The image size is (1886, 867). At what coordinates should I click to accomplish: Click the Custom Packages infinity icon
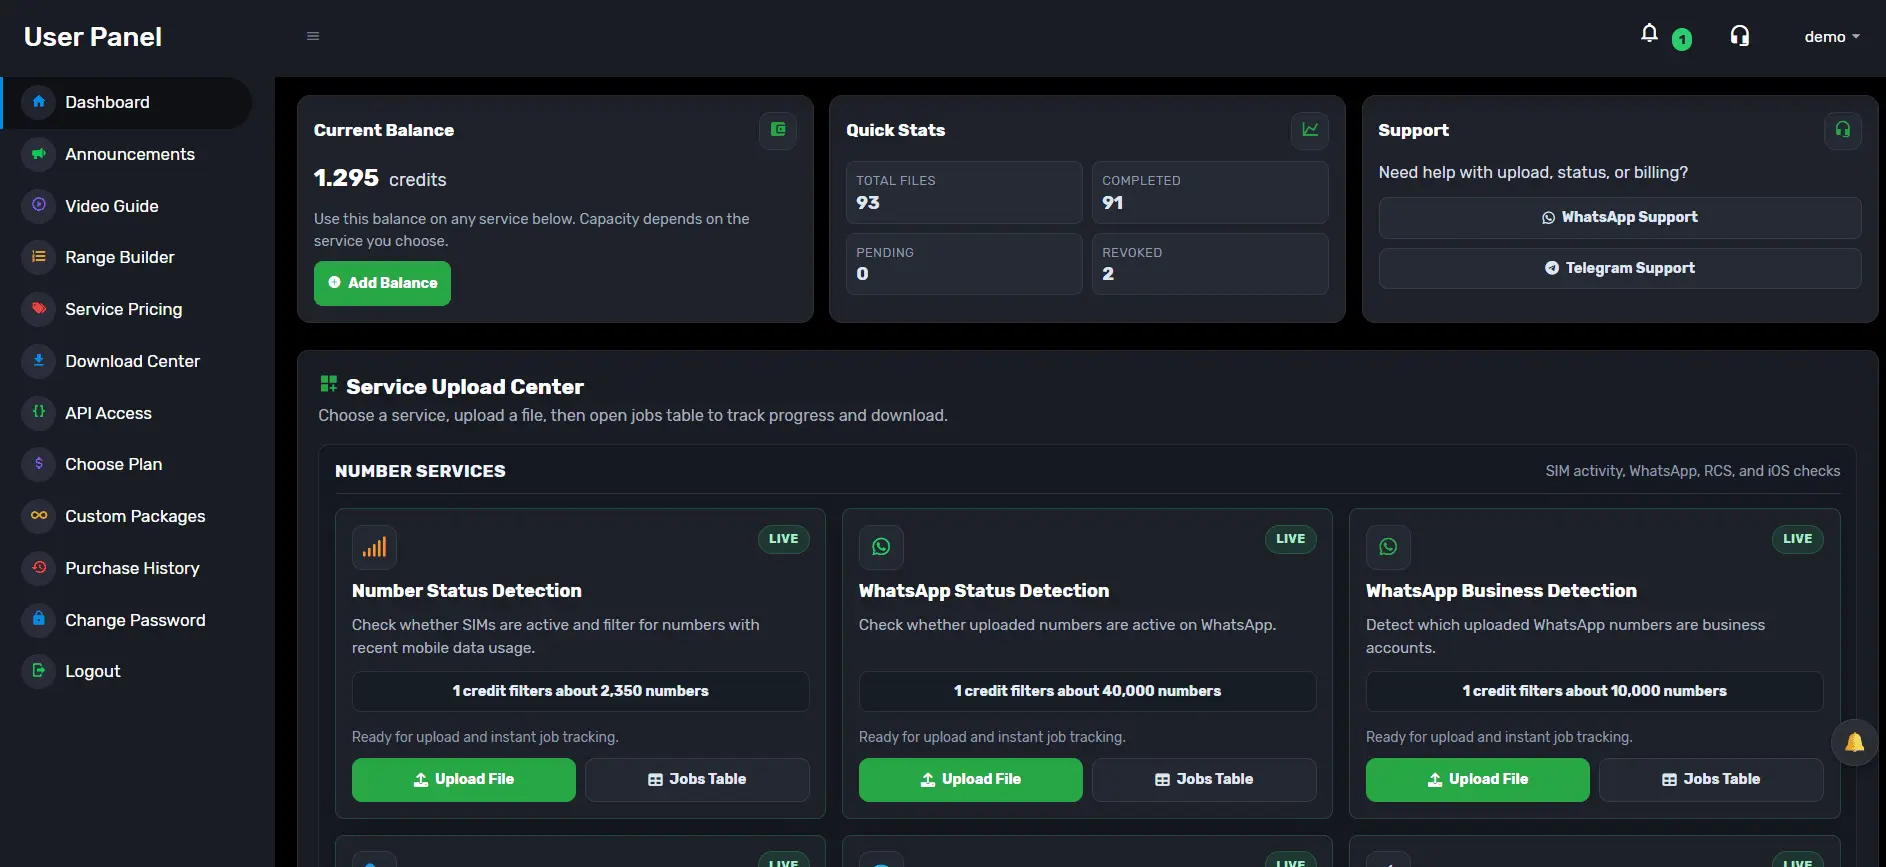[x=39, y=516]
